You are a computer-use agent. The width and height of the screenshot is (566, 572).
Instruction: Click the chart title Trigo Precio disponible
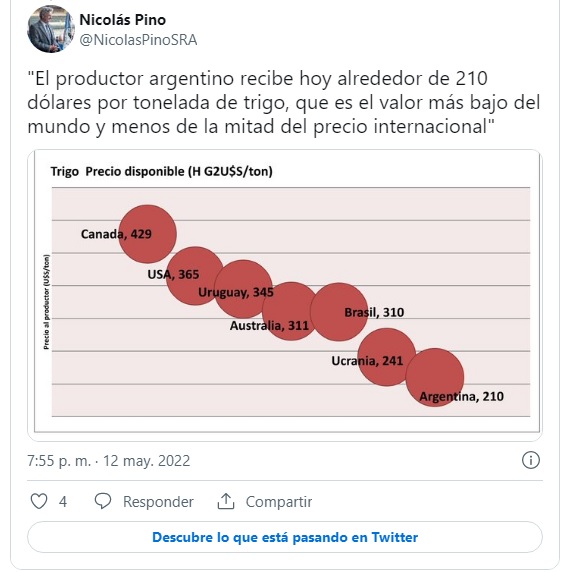point(162,171)
